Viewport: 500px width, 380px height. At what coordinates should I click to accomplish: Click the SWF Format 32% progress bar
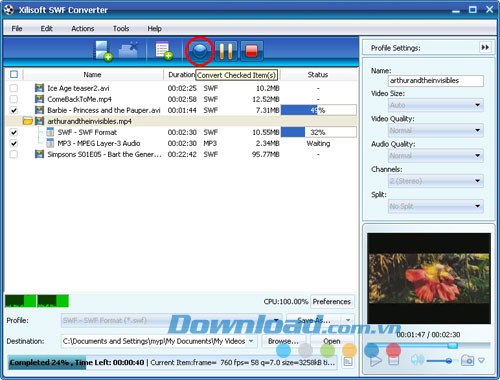[319, 132]
